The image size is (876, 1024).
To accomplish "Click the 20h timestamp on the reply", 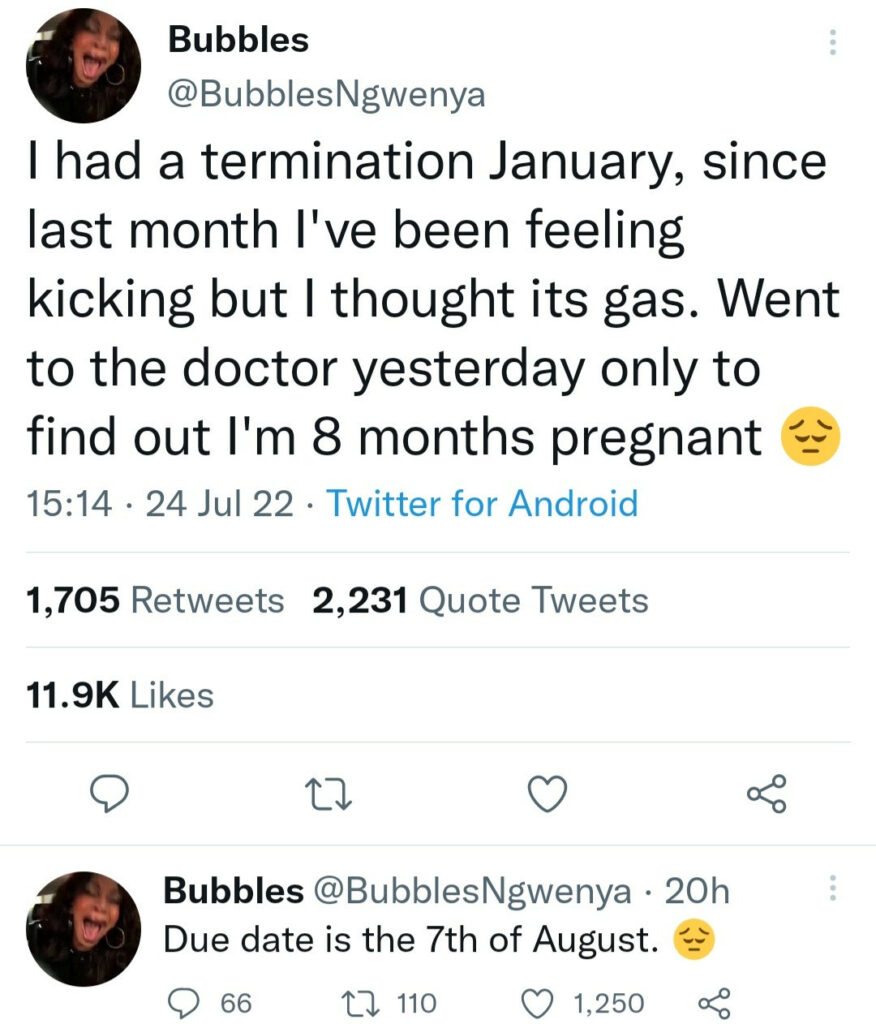I will pyautogui.click(x=697, y=890).
